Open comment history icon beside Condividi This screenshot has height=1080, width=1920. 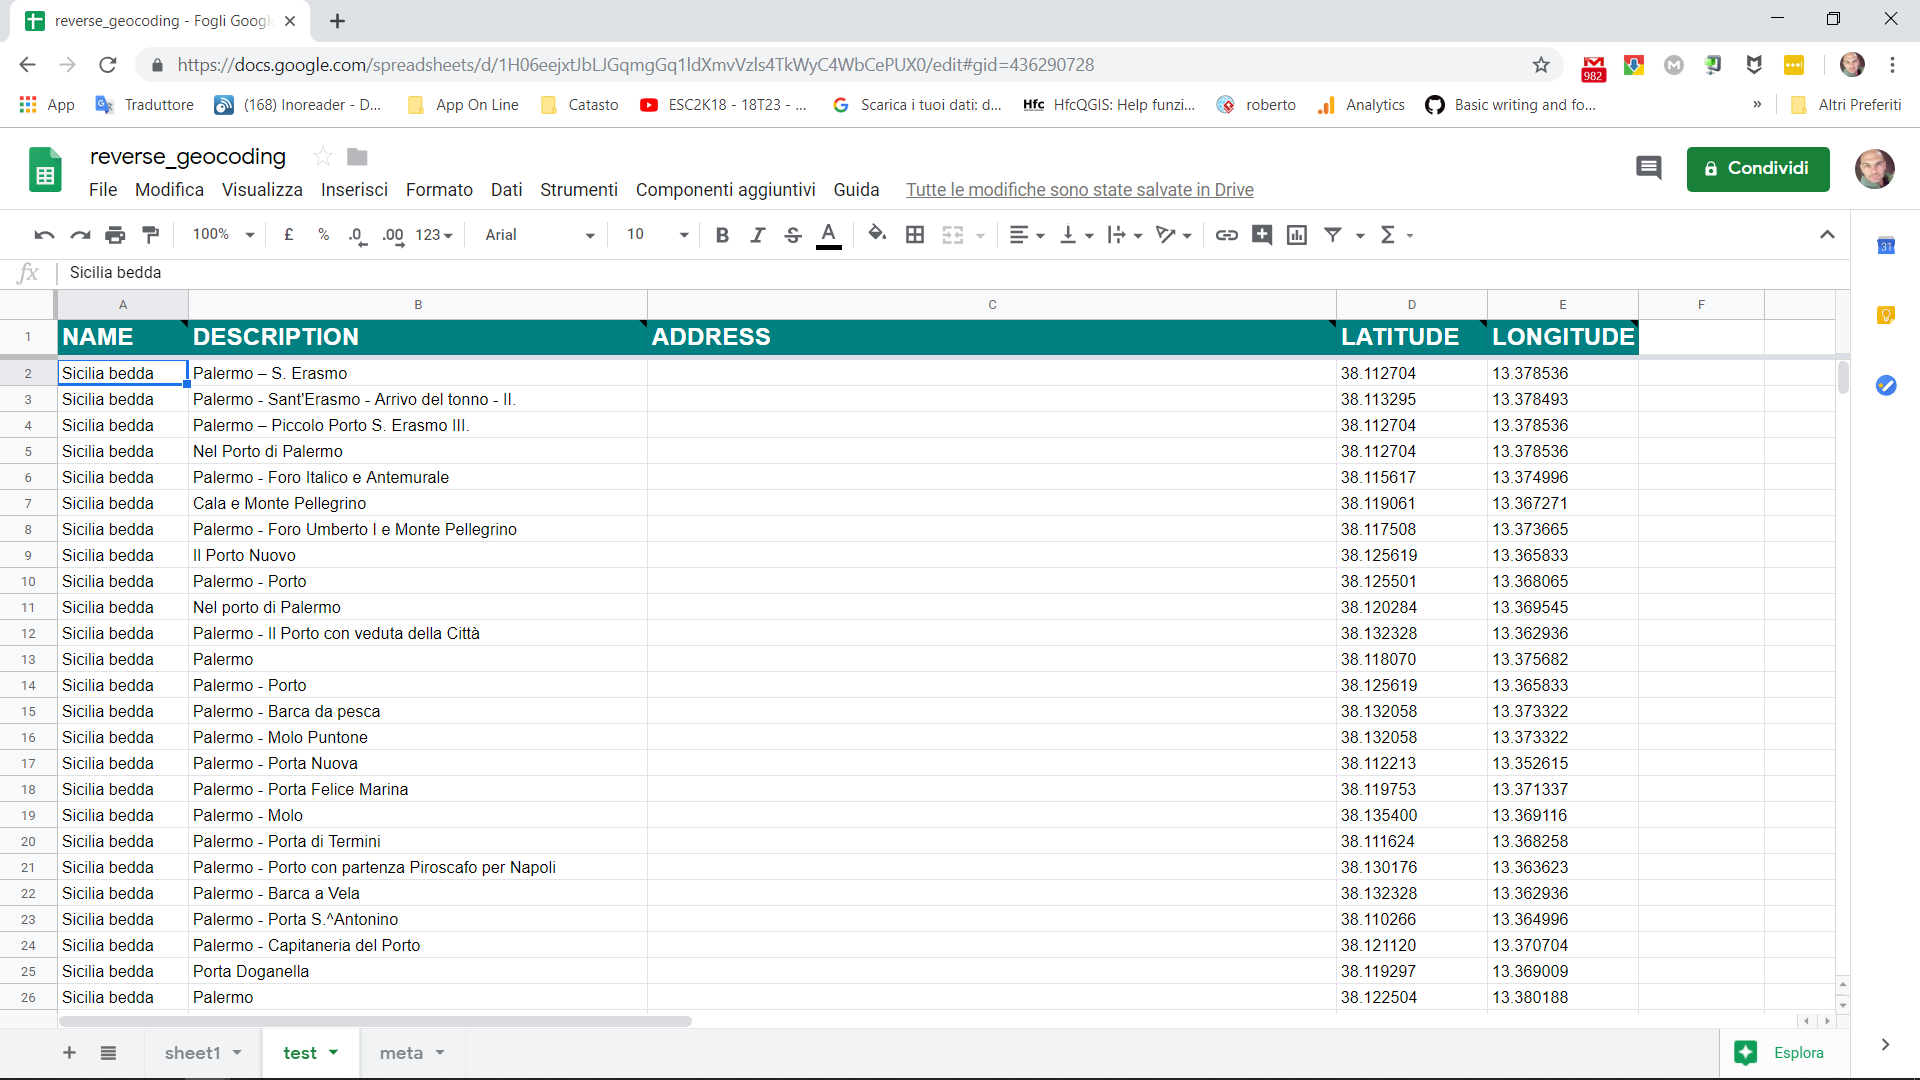pos(1648,168)
